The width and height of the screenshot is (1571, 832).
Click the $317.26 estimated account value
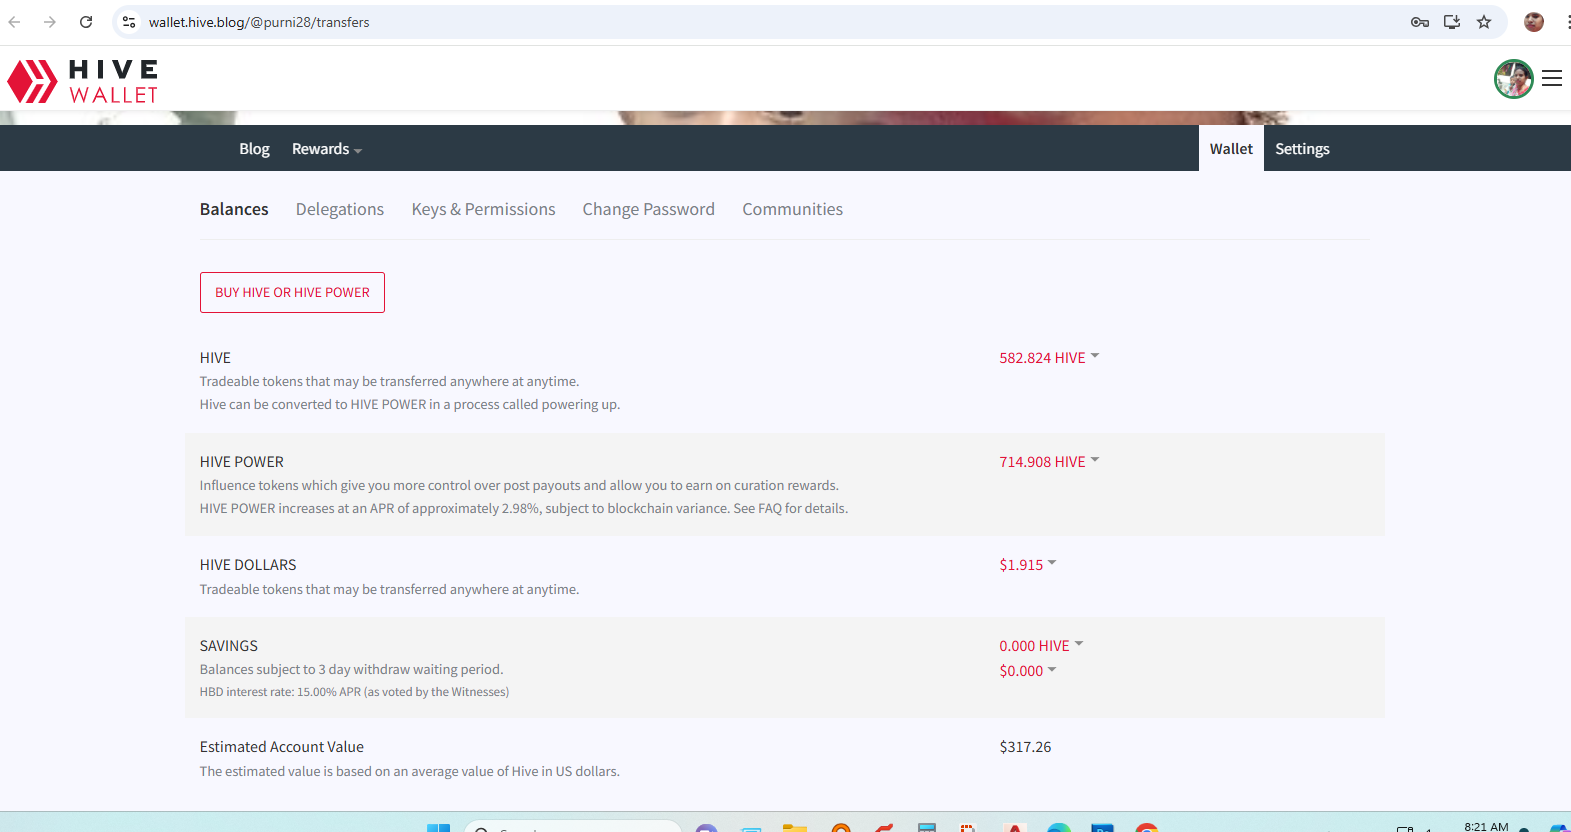click(1025, 747)
